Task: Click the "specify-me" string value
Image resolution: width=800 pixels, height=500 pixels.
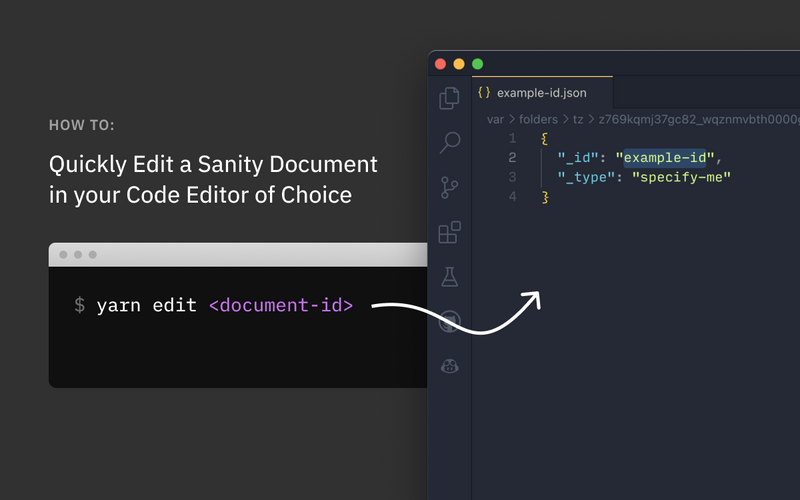Action: coord(681,177)
